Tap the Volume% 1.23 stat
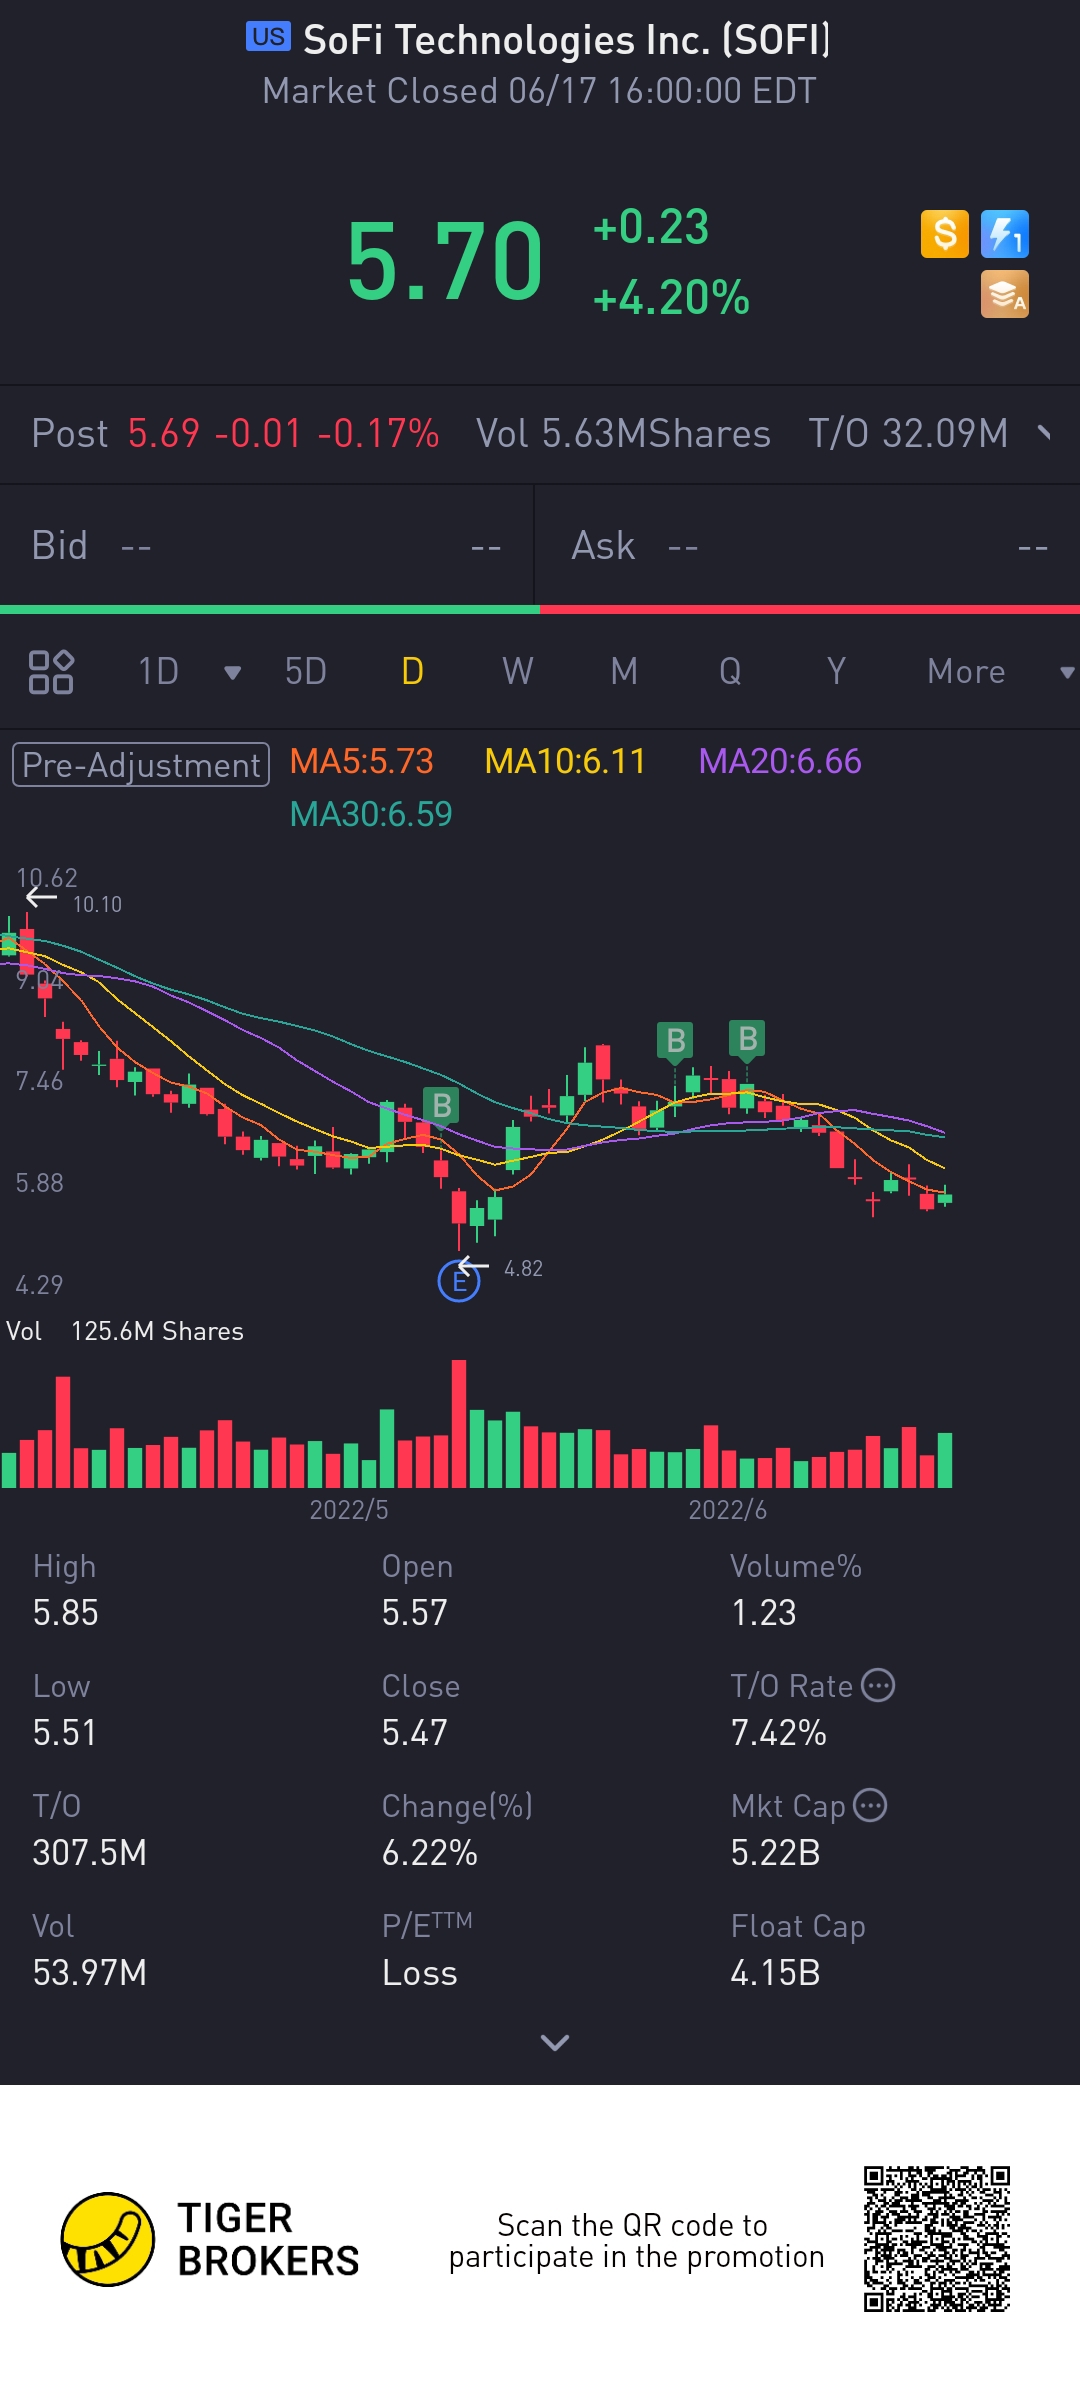Screen dimensions: 1080x2395 click(x=796, y=1590)
